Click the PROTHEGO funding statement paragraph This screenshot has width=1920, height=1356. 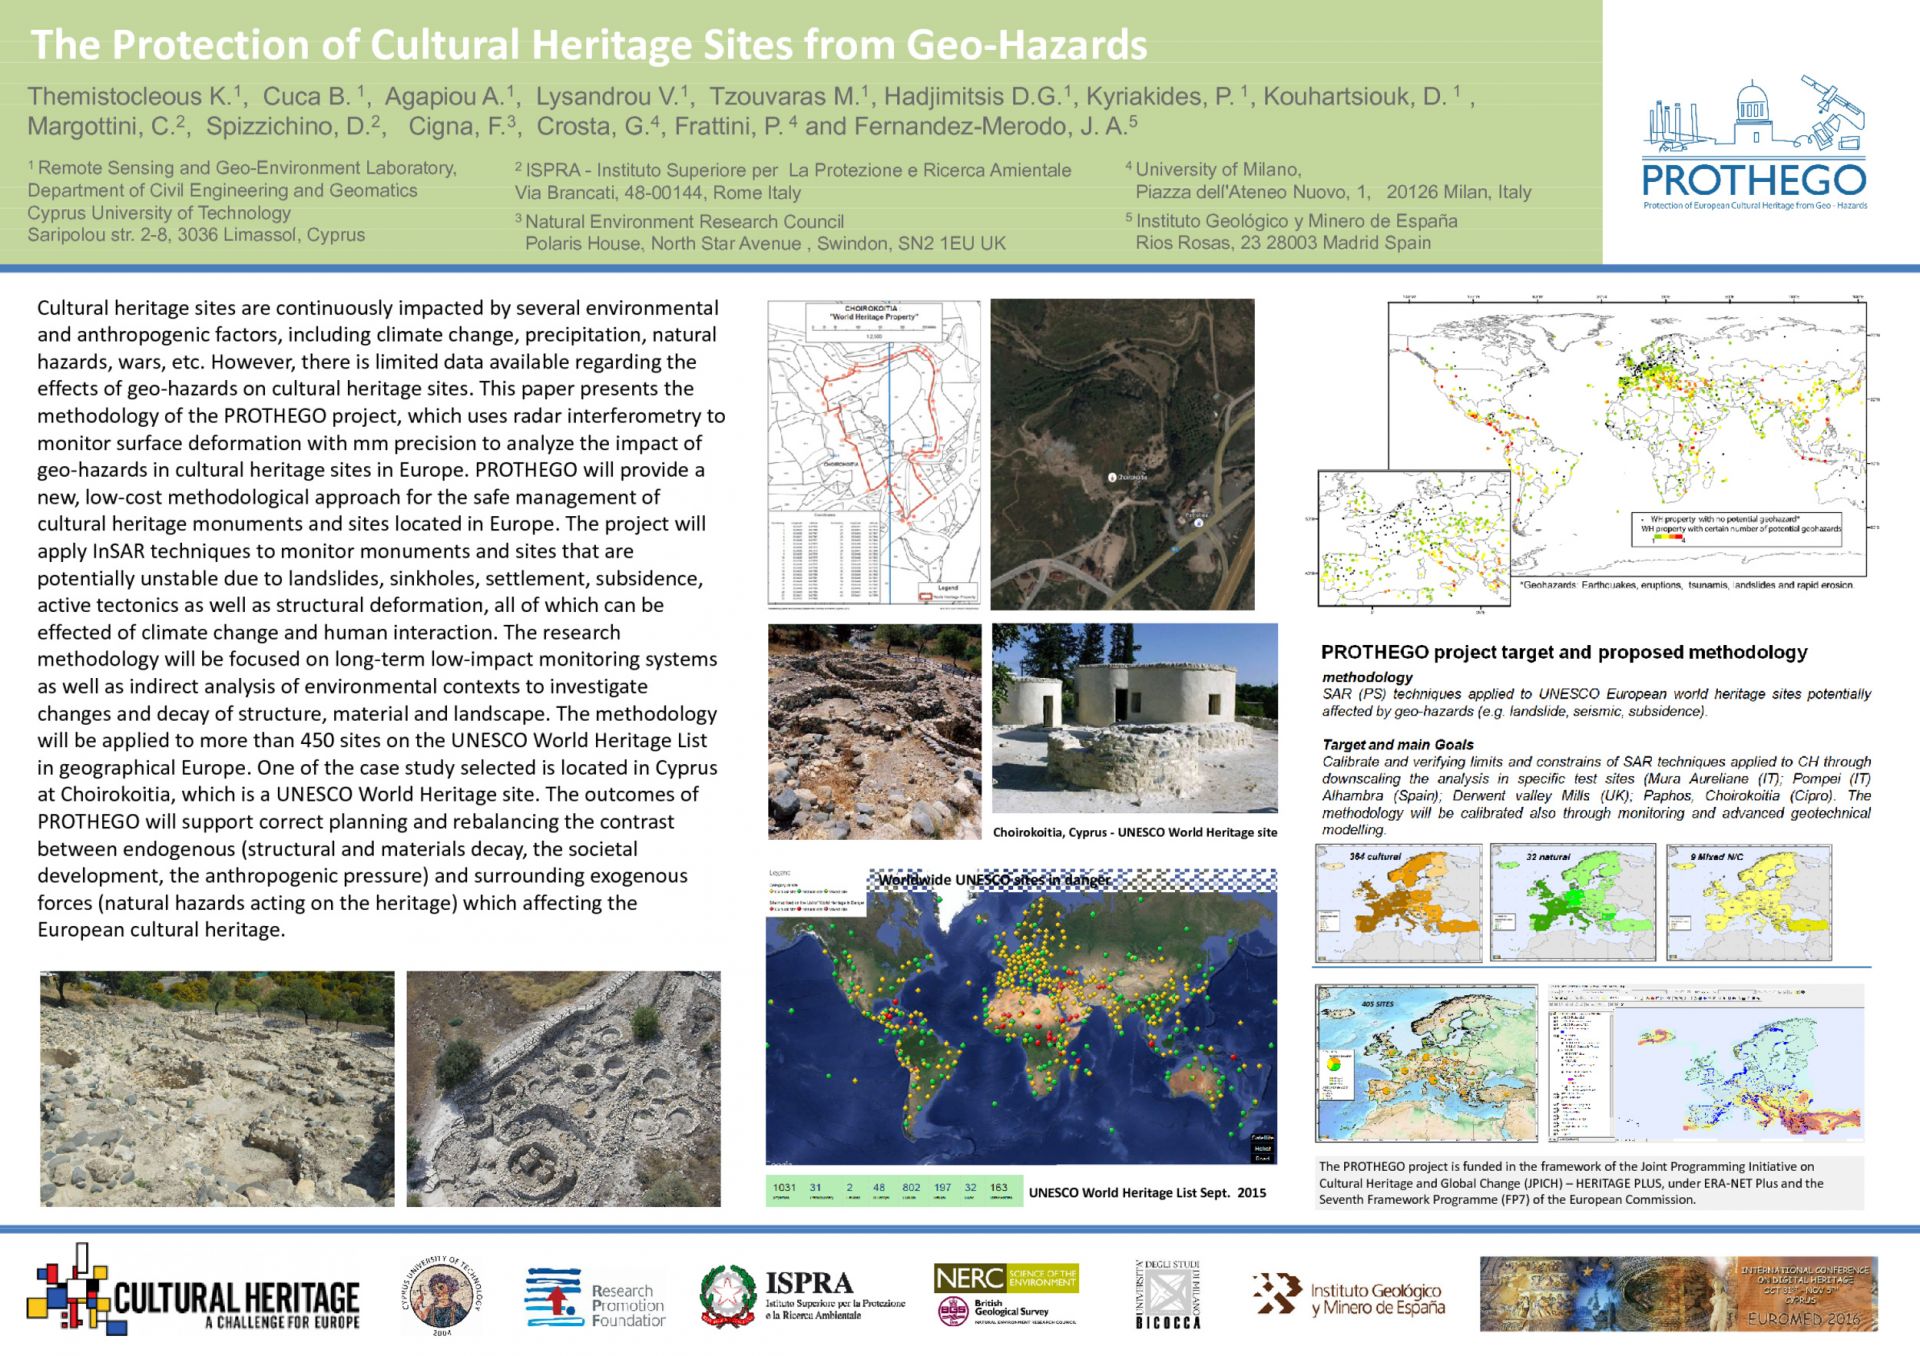click(x=1589, y=1183)
